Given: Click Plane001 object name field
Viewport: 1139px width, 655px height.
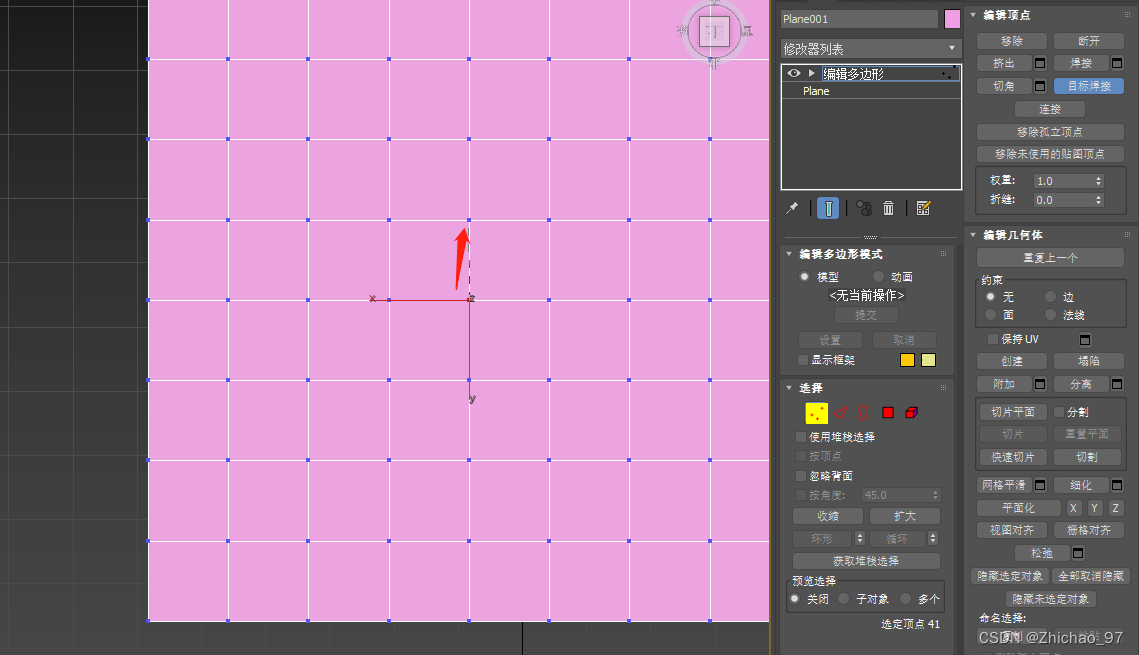Looking at the screenshot, I should click(x=859, y=20).
